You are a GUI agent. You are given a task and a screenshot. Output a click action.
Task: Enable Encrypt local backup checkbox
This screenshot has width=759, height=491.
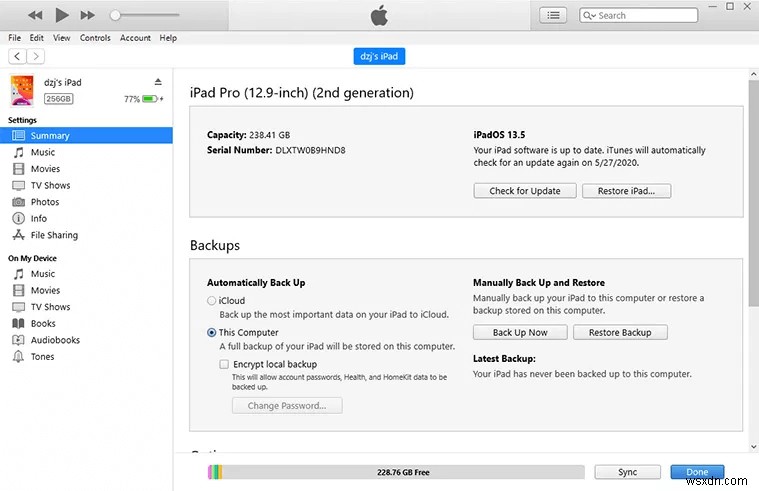click(x=224, y=364)
